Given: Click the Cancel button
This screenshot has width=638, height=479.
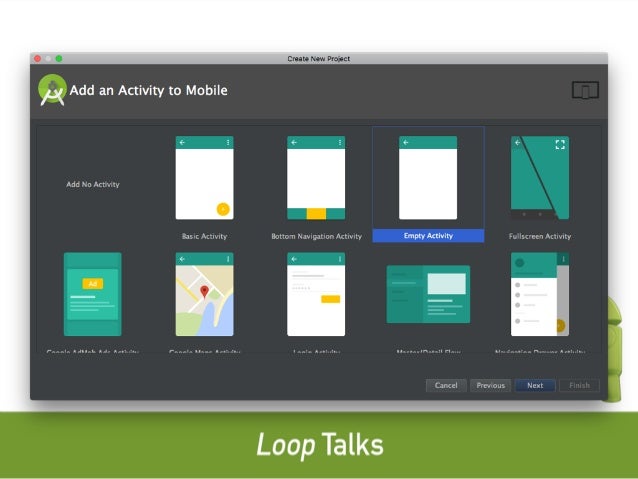Looking at the screenshot, I should pyautogui.click(x=446, y=385).
